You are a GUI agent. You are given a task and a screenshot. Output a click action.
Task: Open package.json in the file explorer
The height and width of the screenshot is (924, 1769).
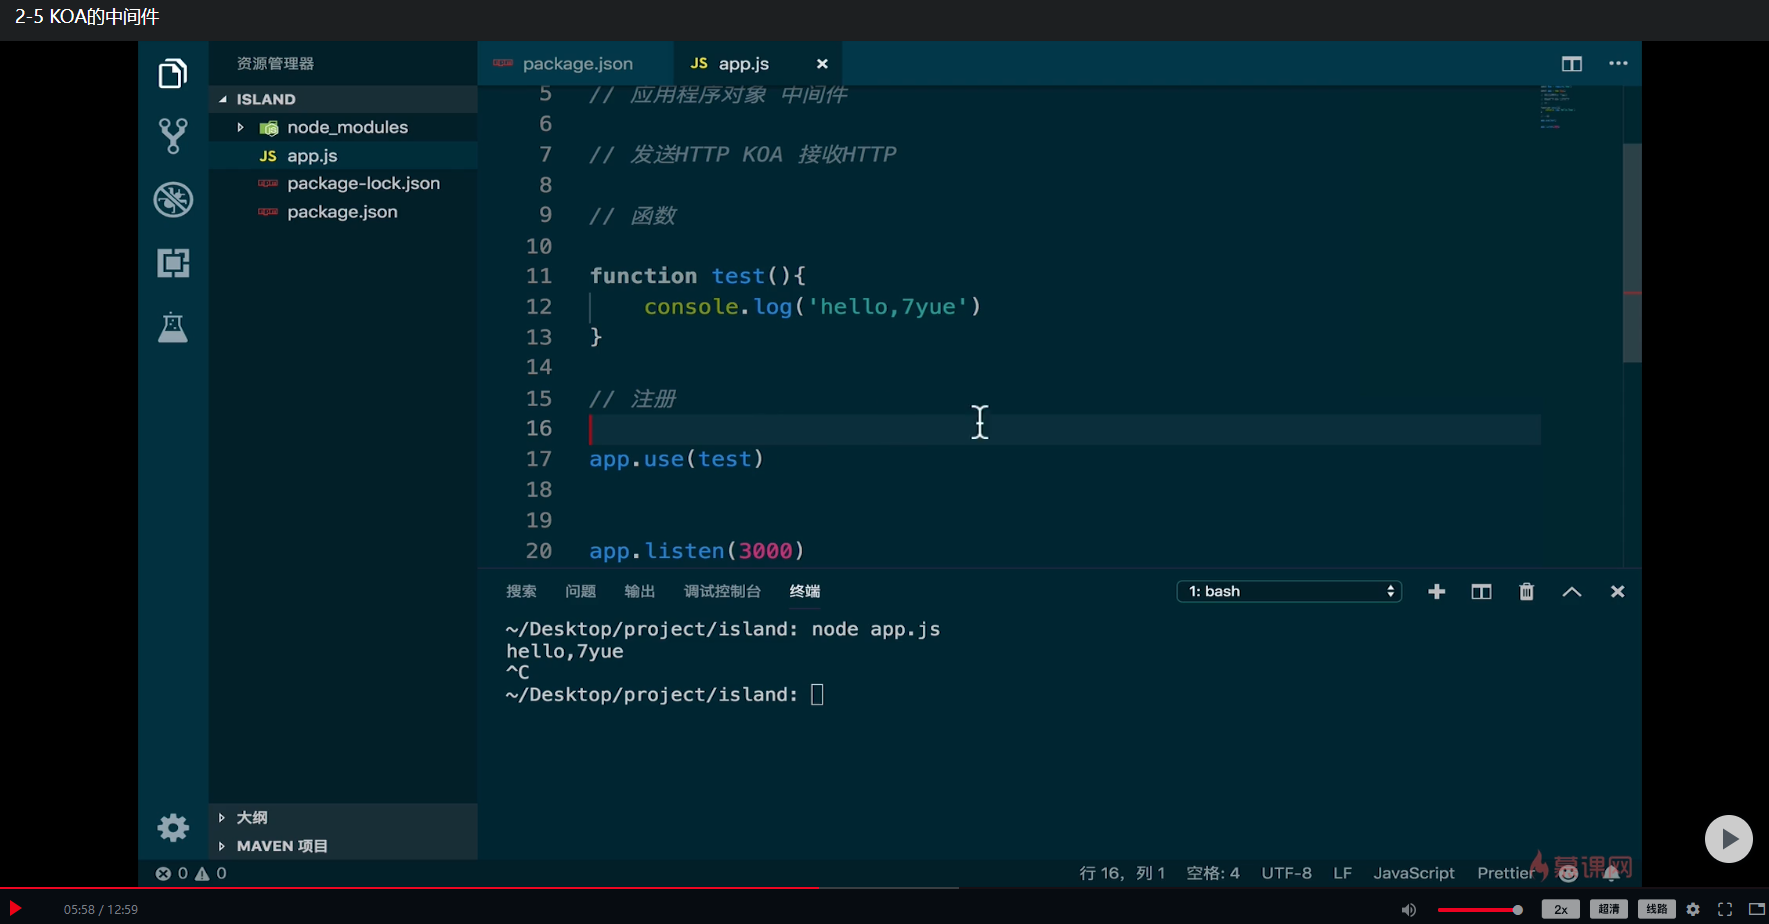342,212
